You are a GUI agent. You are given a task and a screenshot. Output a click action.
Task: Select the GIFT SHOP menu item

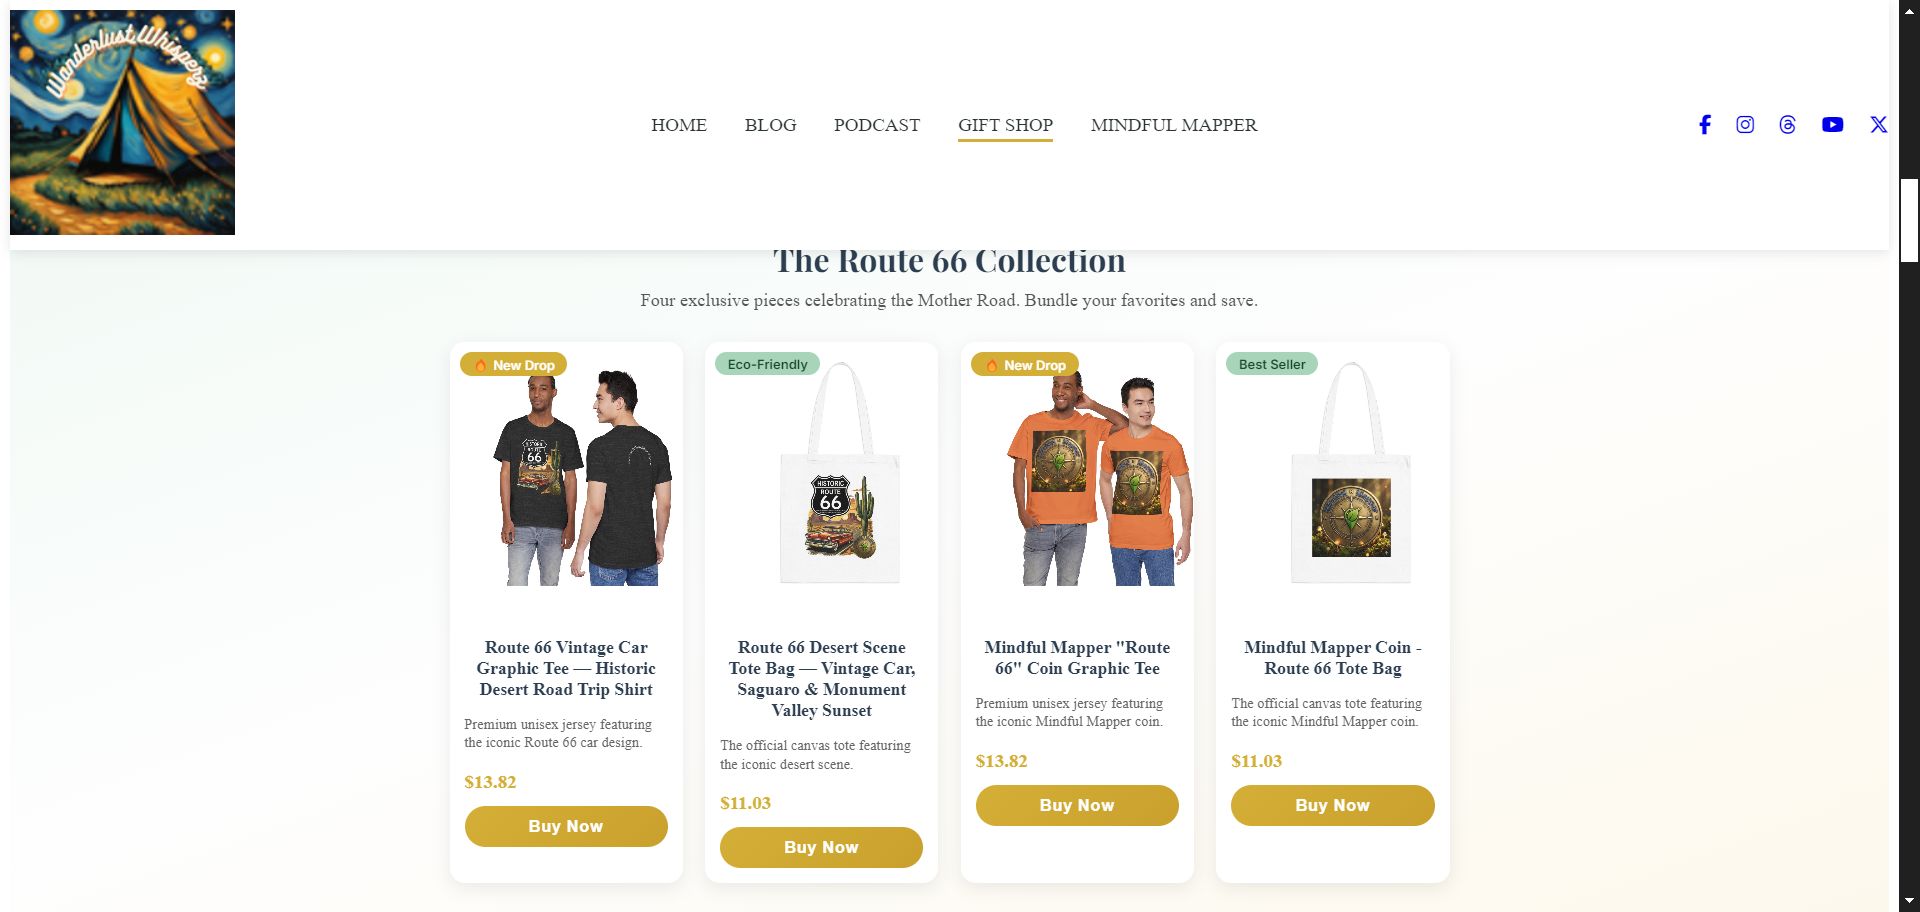pyautogui.click(x=1005, y=125)
